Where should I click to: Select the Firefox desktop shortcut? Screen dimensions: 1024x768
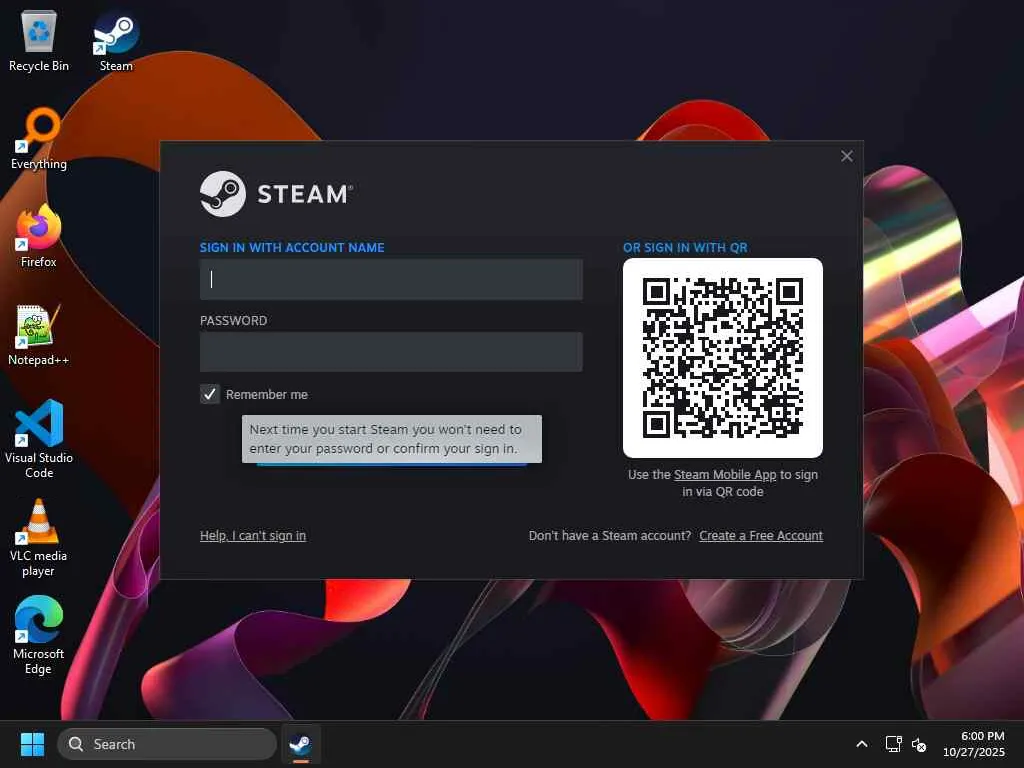[39, 236]
